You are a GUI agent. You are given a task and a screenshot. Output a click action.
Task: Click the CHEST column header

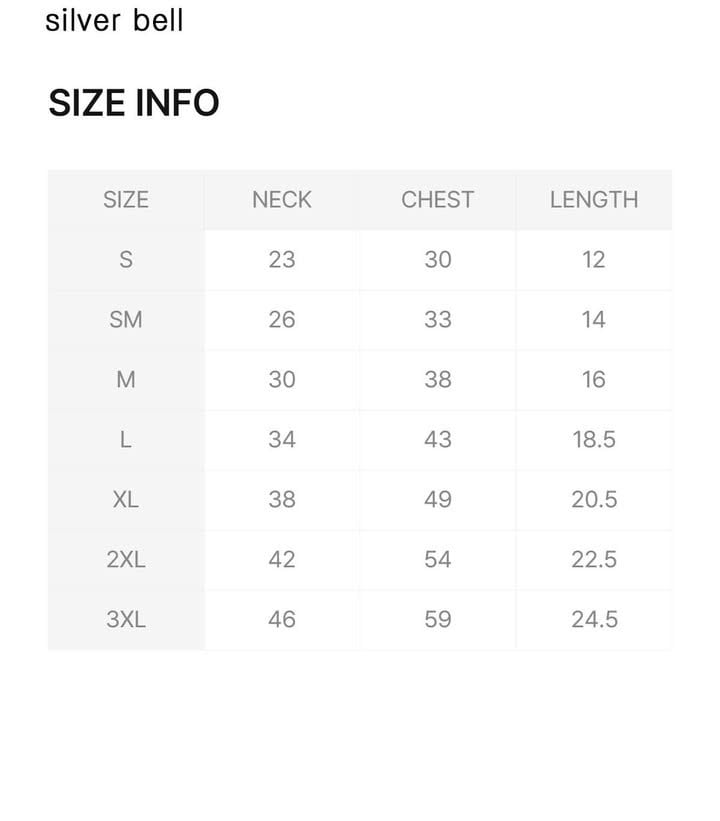437,200
